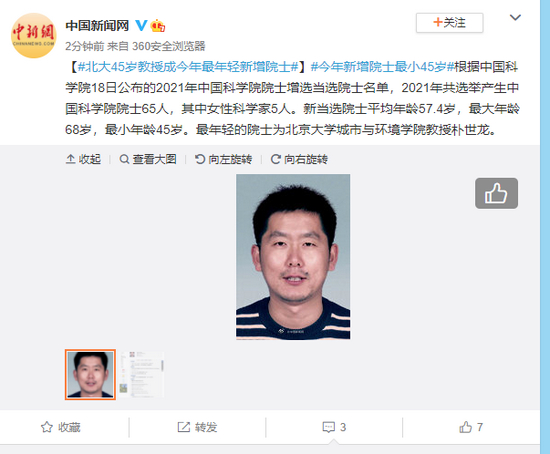Rotate the image right with 向右旋转
This screenshot has height=454, width=550.
click(299, 159)
